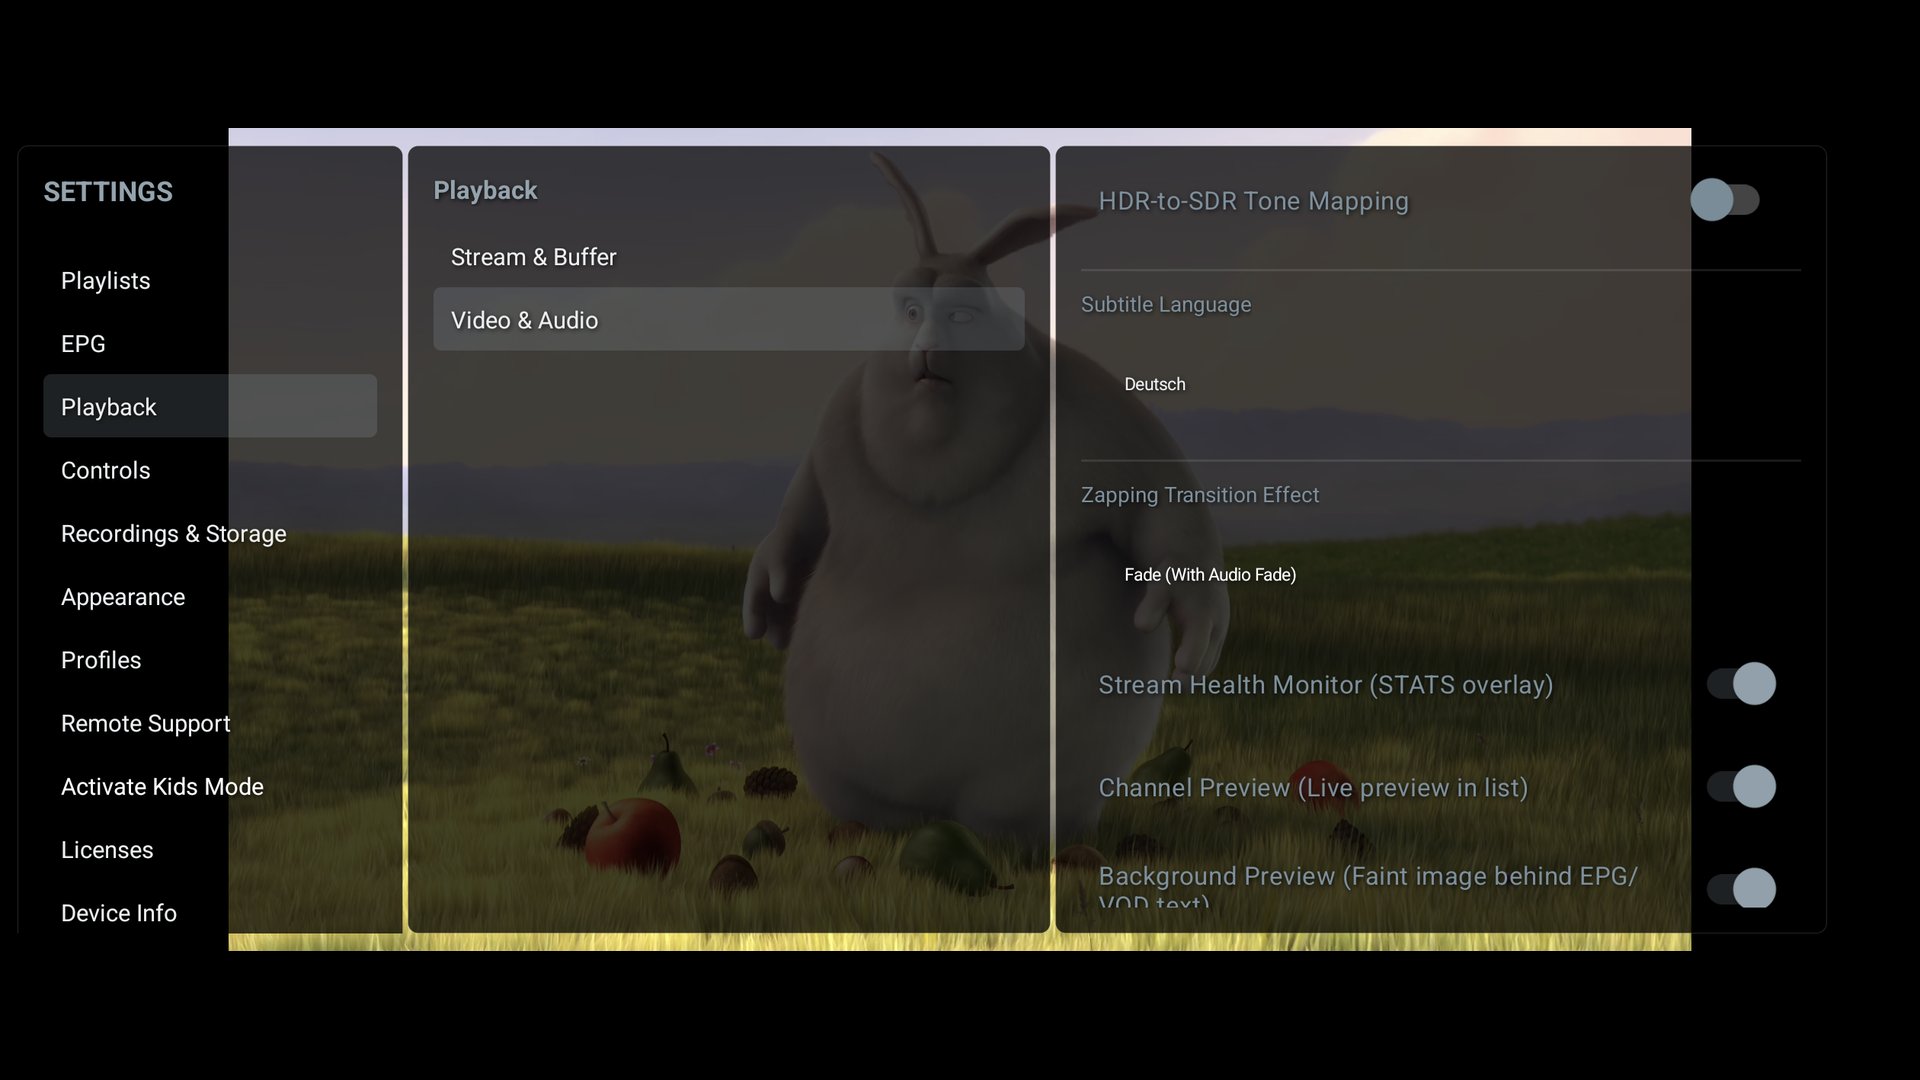Click the Subtitle Language heading
This screenshot has width=1920, height=1080.
[x=1166, y=305]
